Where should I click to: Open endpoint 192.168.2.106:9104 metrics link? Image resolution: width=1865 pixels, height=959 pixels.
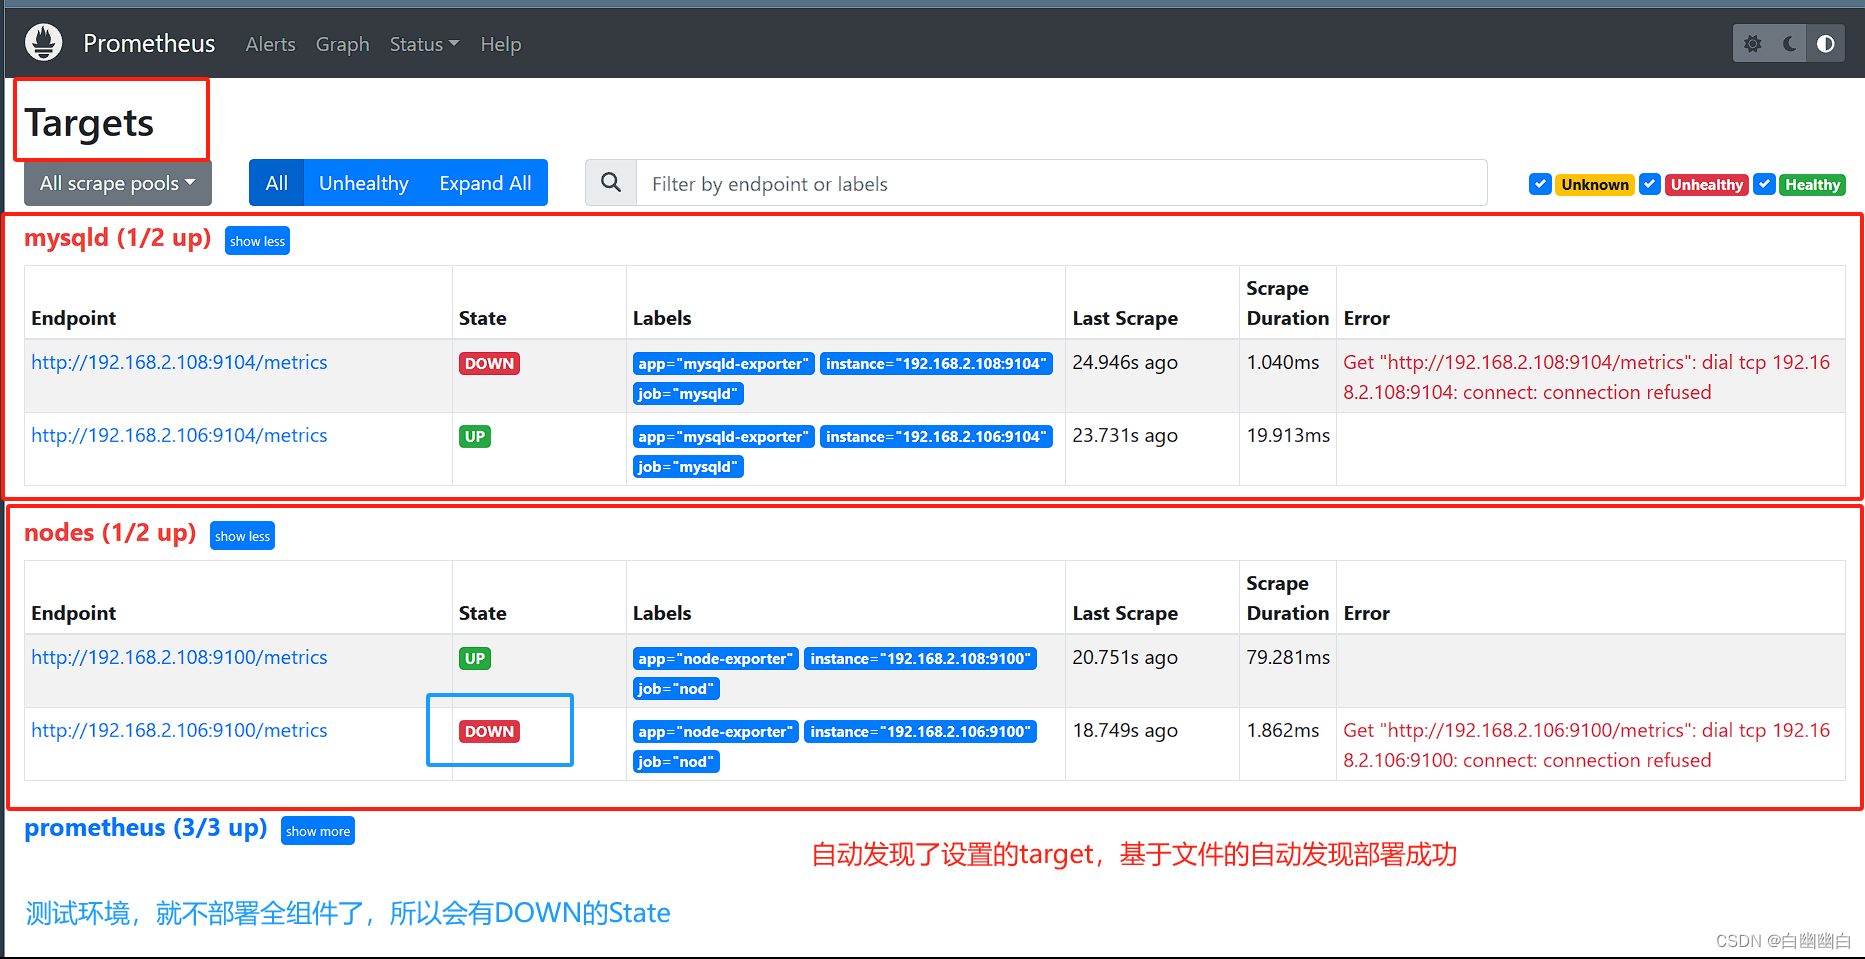click(x=179, y=435)
